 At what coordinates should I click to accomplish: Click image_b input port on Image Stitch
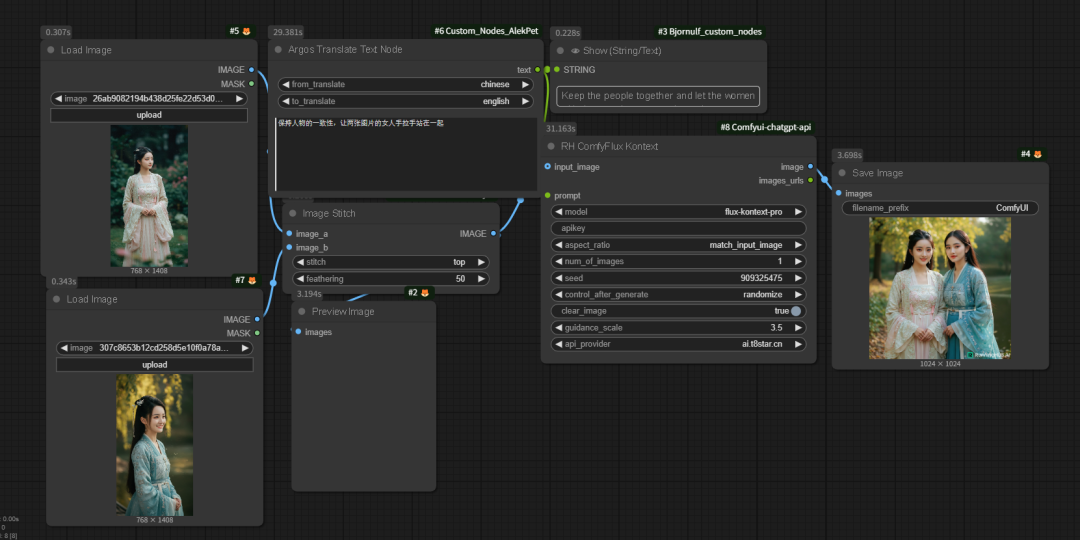tap(289, 247)
